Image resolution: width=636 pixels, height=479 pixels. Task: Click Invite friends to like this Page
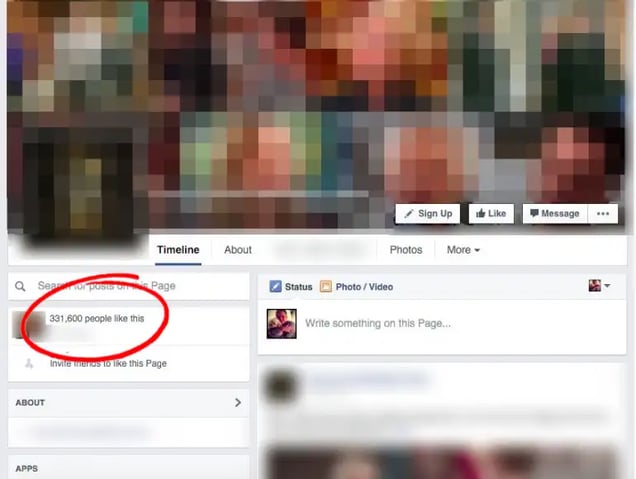[x=108, y=363]
